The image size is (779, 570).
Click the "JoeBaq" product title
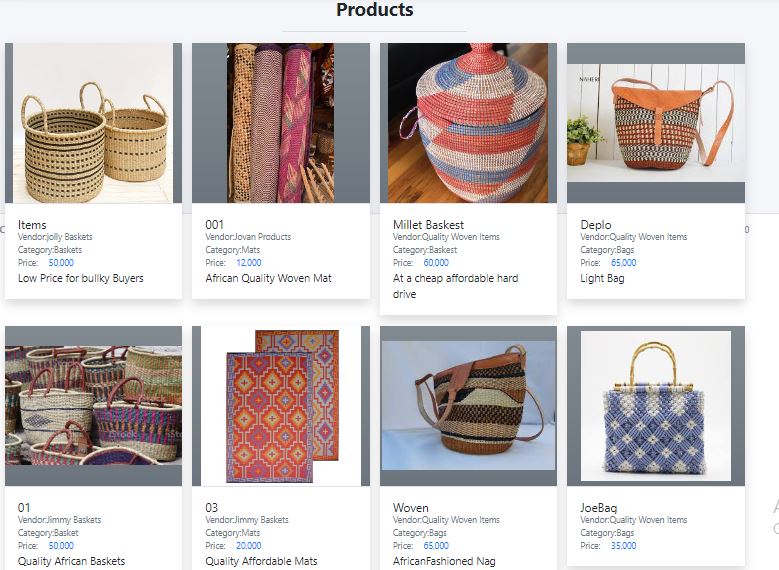click(598, 508)
